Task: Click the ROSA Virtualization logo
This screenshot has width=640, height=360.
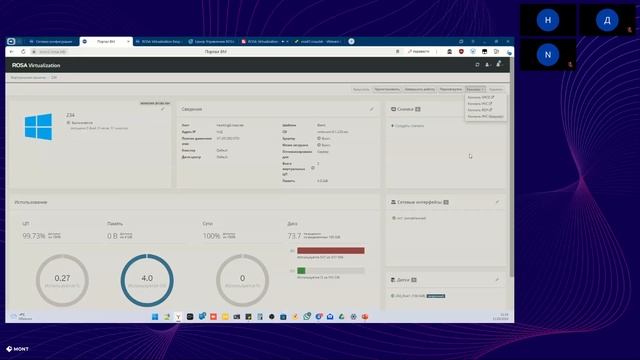Action: (36, 65)
